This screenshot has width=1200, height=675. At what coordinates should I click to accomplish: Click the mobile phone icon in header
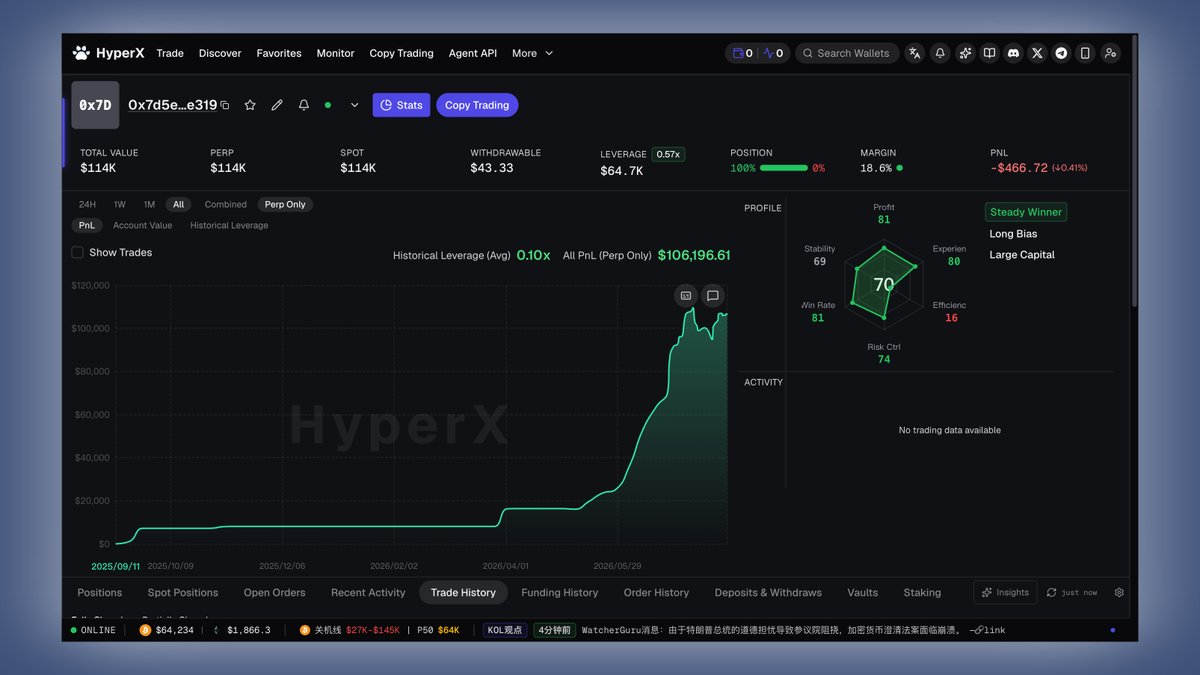[1085, 53]
